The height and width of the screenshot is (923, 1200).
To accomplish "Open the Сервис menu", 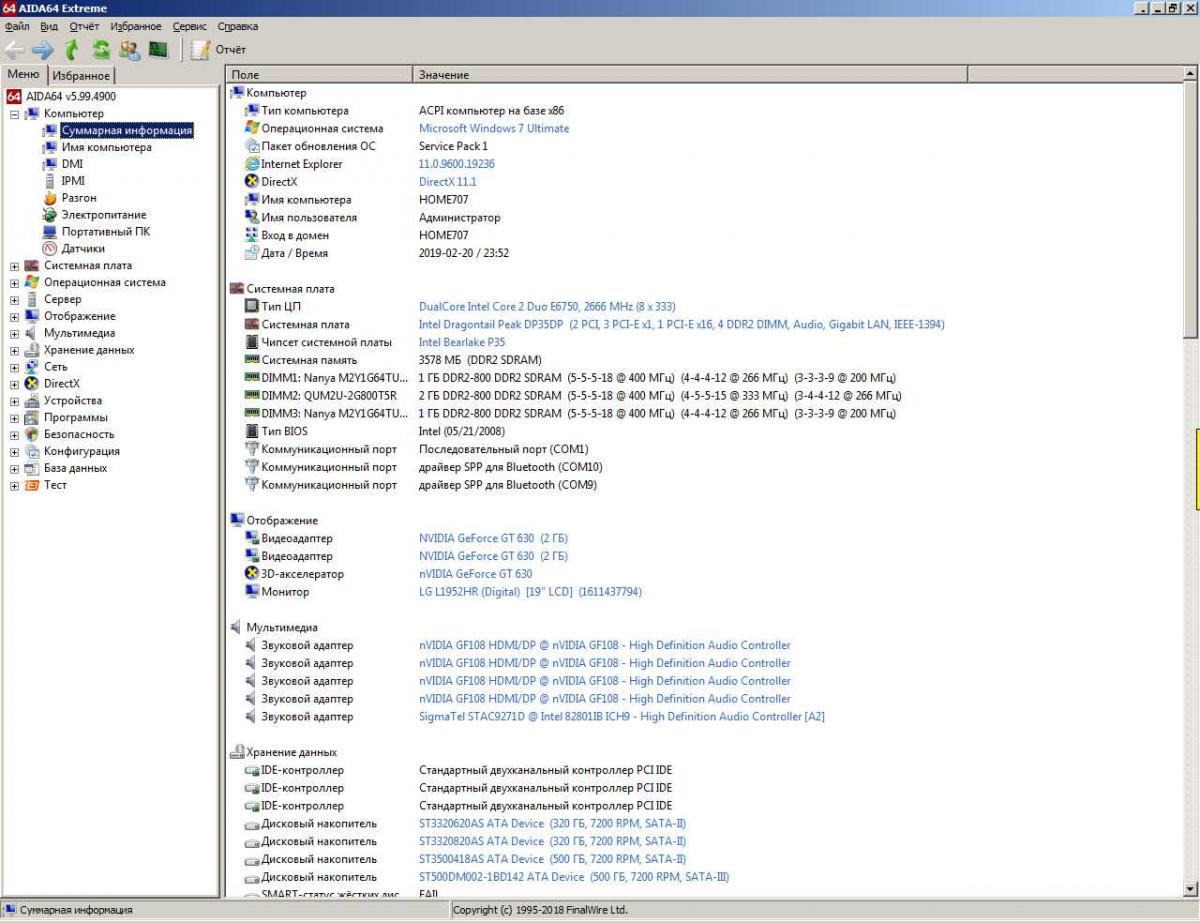I will point(189,26).
